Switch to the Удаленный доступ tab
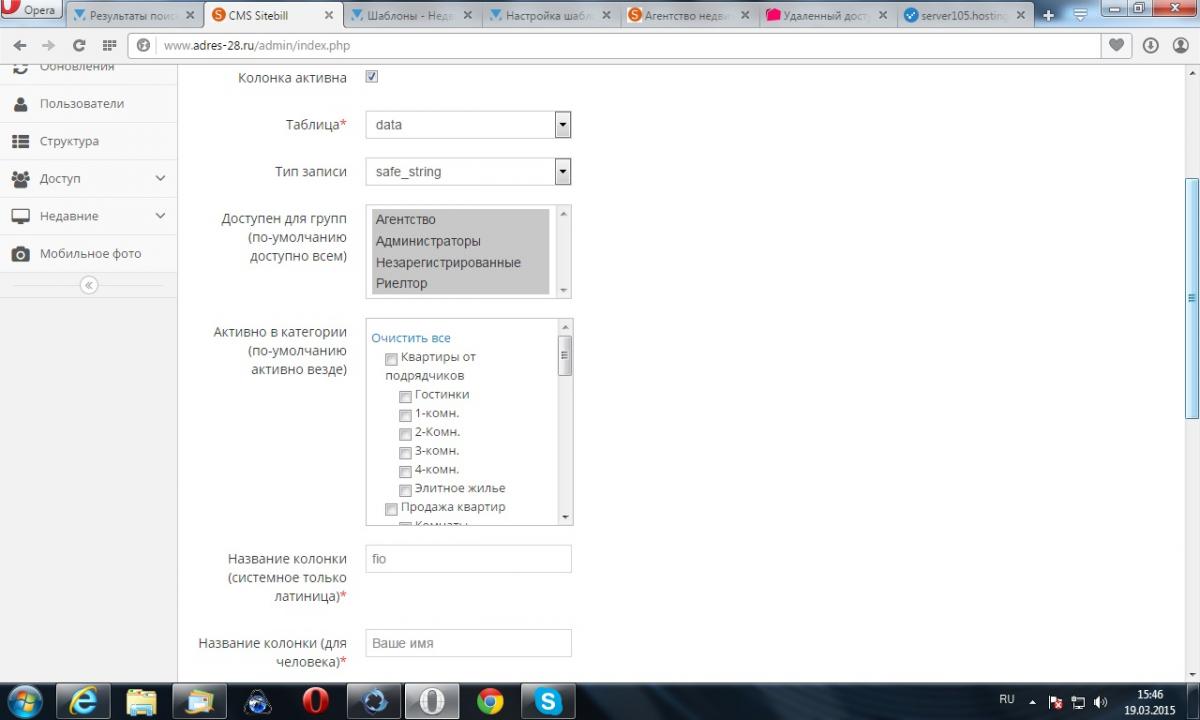The width and height of the screenshot is (1200, 720). [828, 16]
